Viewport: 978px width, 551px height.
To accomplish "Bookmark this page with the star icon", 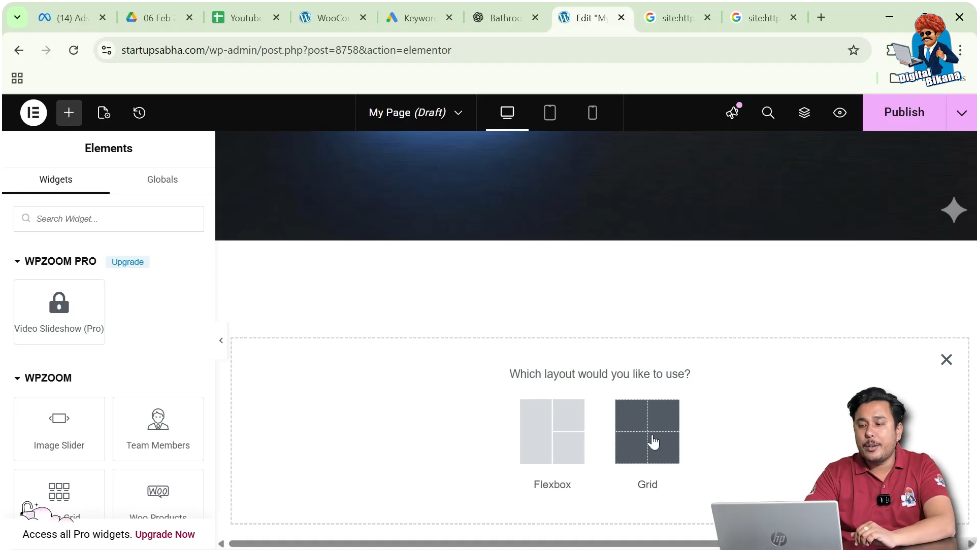I will pos(853,50).
